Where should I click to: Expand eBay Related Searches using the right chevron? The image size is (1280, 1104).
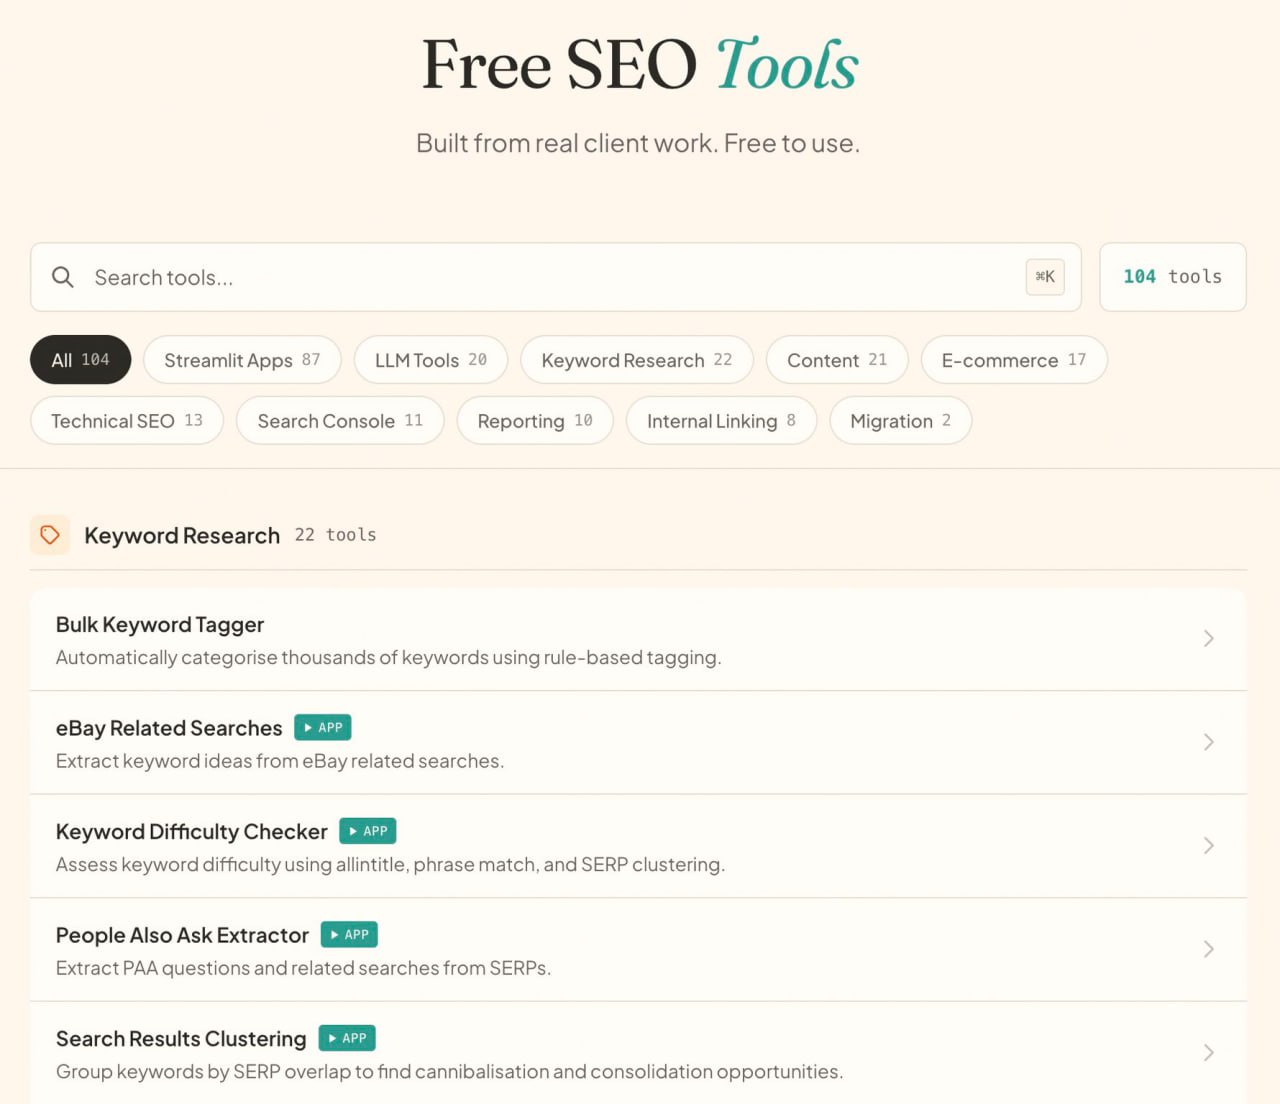pyautogui.click(x=1208, y=742)
